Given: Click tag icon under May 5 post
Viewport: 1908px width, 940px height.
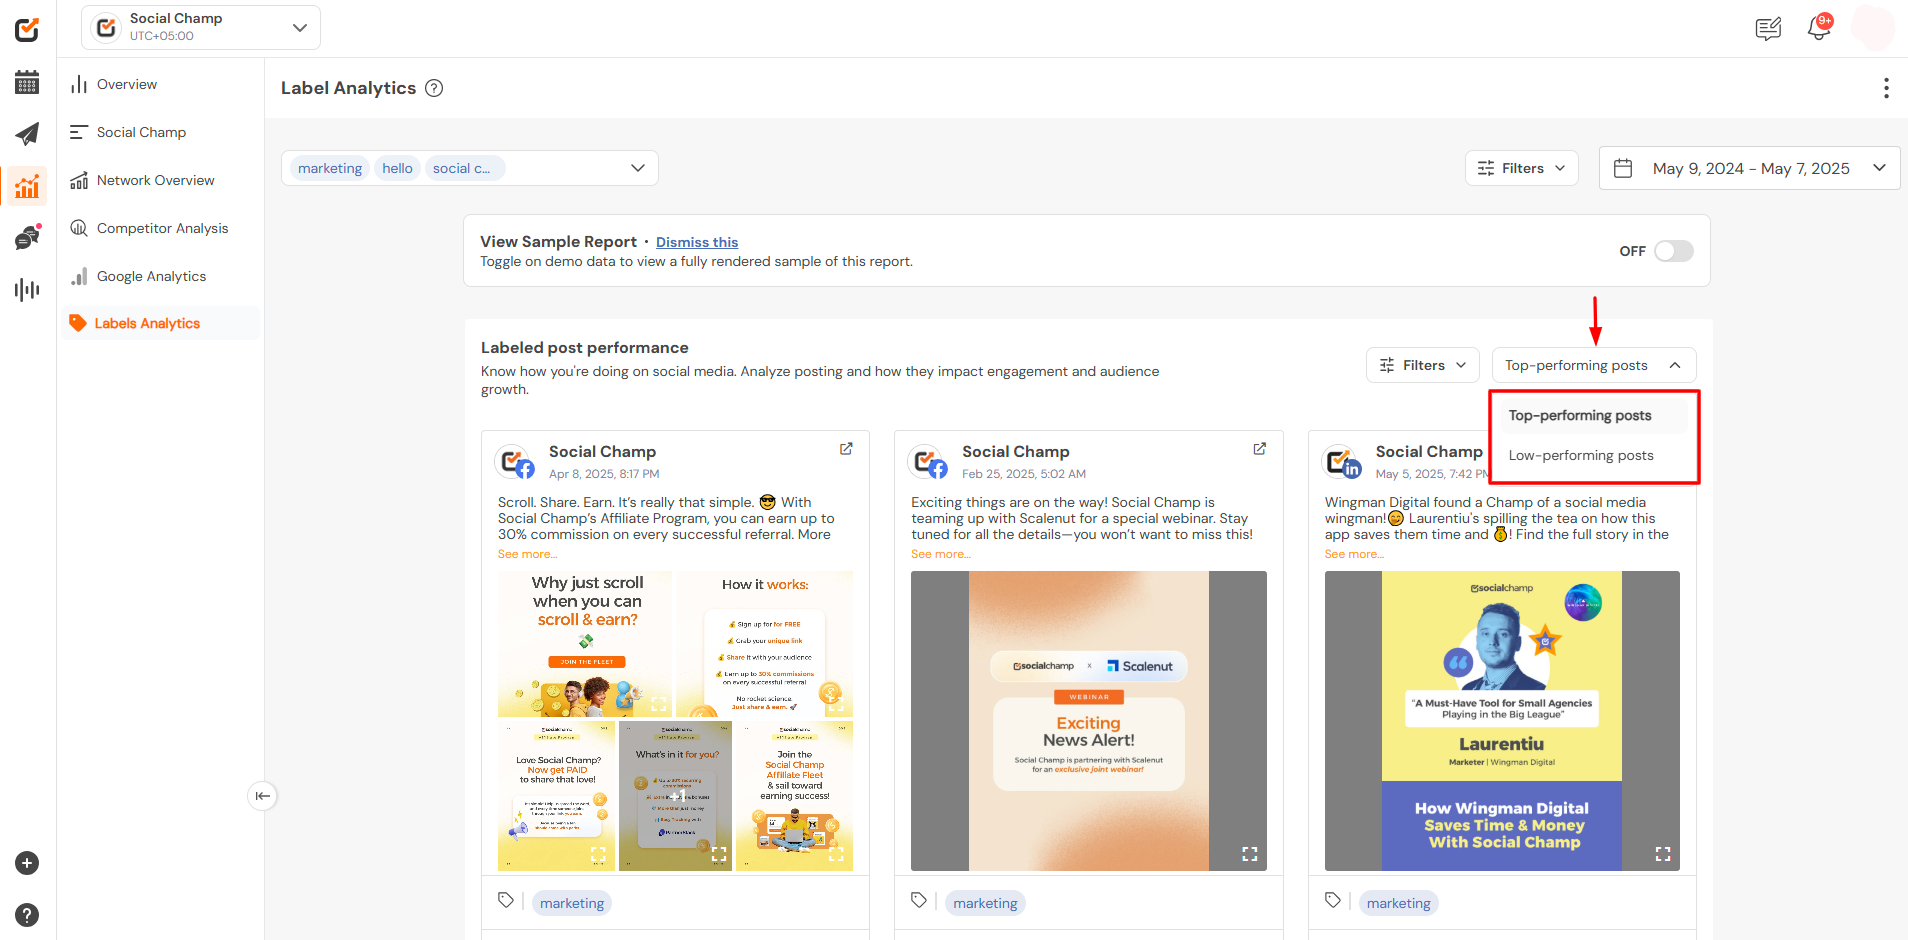Looking at the screenshot, I should pyautogui.click(x=1333, y=901).
